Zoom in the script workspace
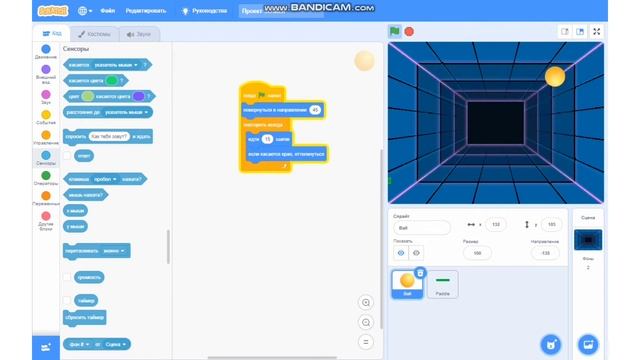The width and height of the screenshot is (640, 360). (366, 302)
